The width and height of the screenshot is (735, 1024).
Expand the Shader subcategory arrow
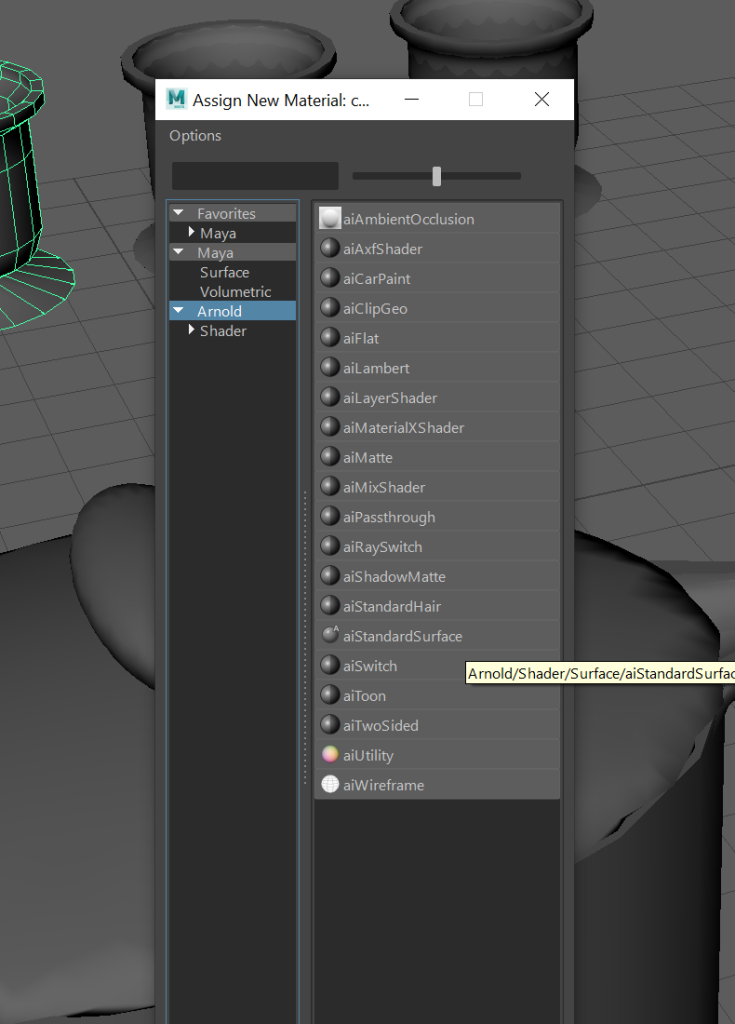[x=191, y=330]
